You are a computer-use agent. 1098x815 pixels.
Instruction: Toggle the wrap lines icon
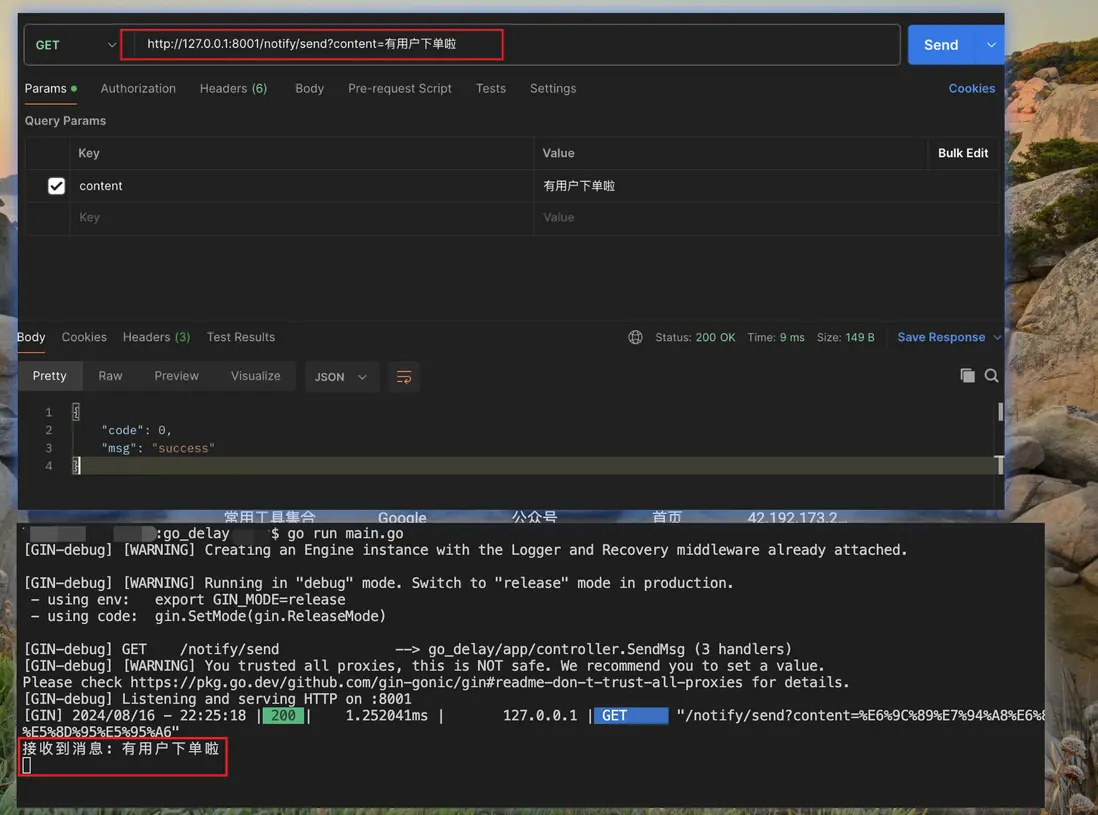pyautogui.click(x=404, y=377)
